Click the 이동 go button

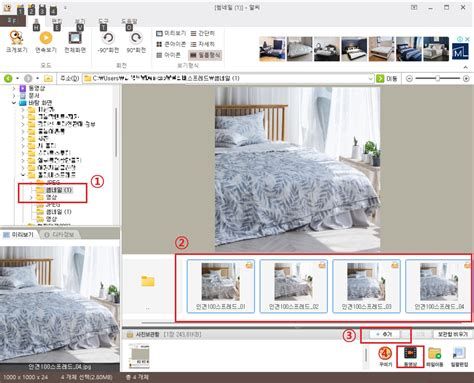[x=387, y=78]
